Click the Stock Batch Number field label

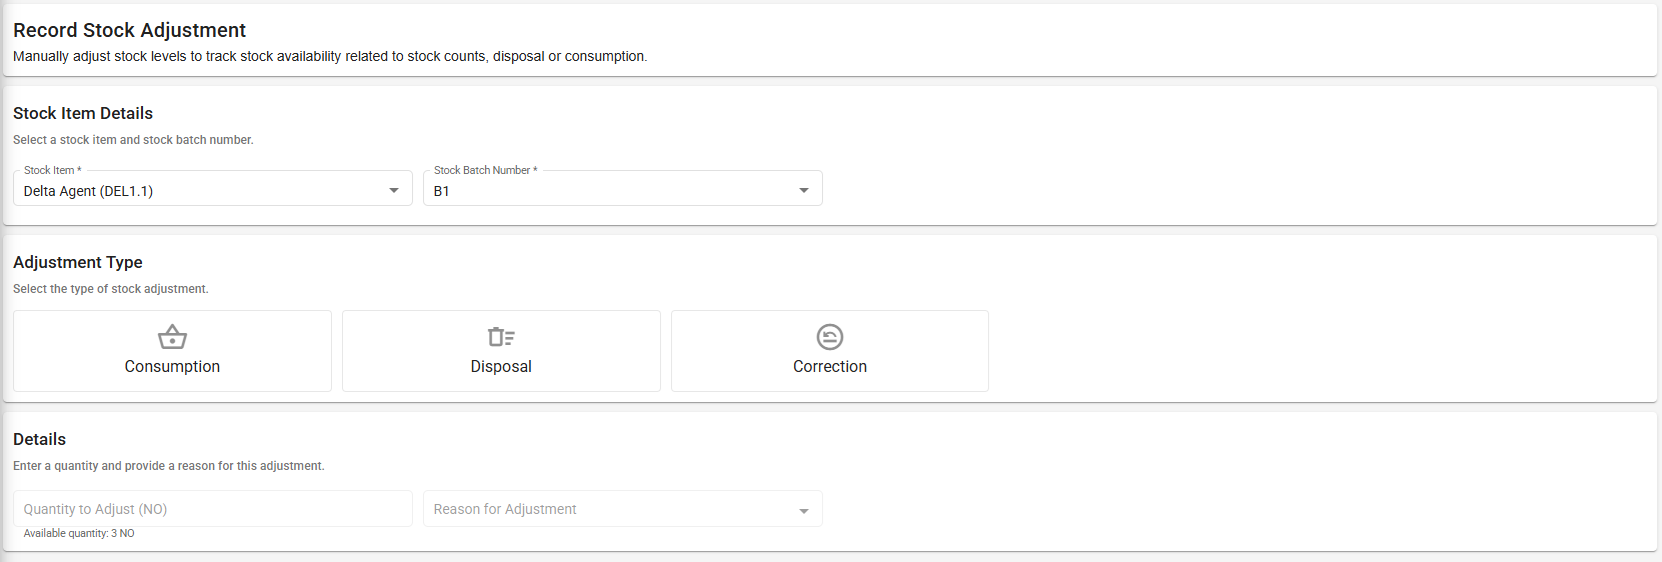click(x=485, y=170)
